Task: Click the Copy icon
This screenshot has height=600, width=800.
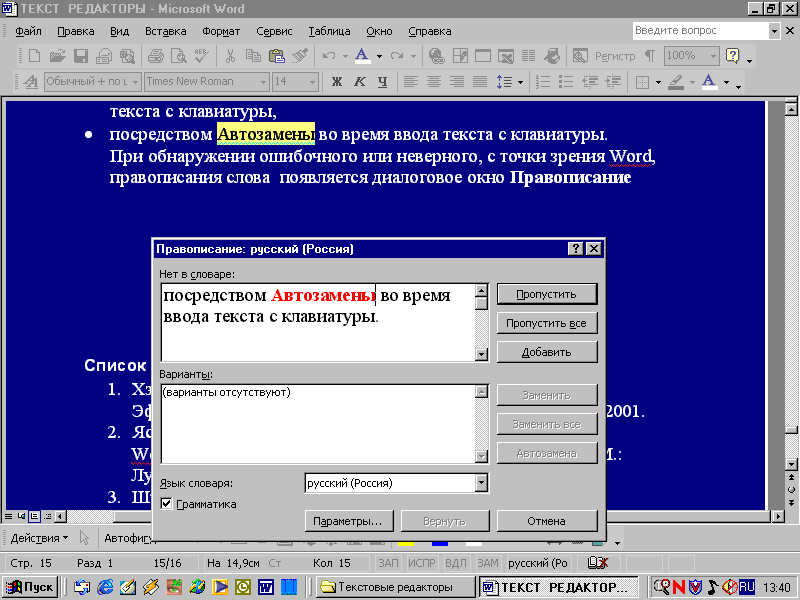Action: click(x=253, y=56)
